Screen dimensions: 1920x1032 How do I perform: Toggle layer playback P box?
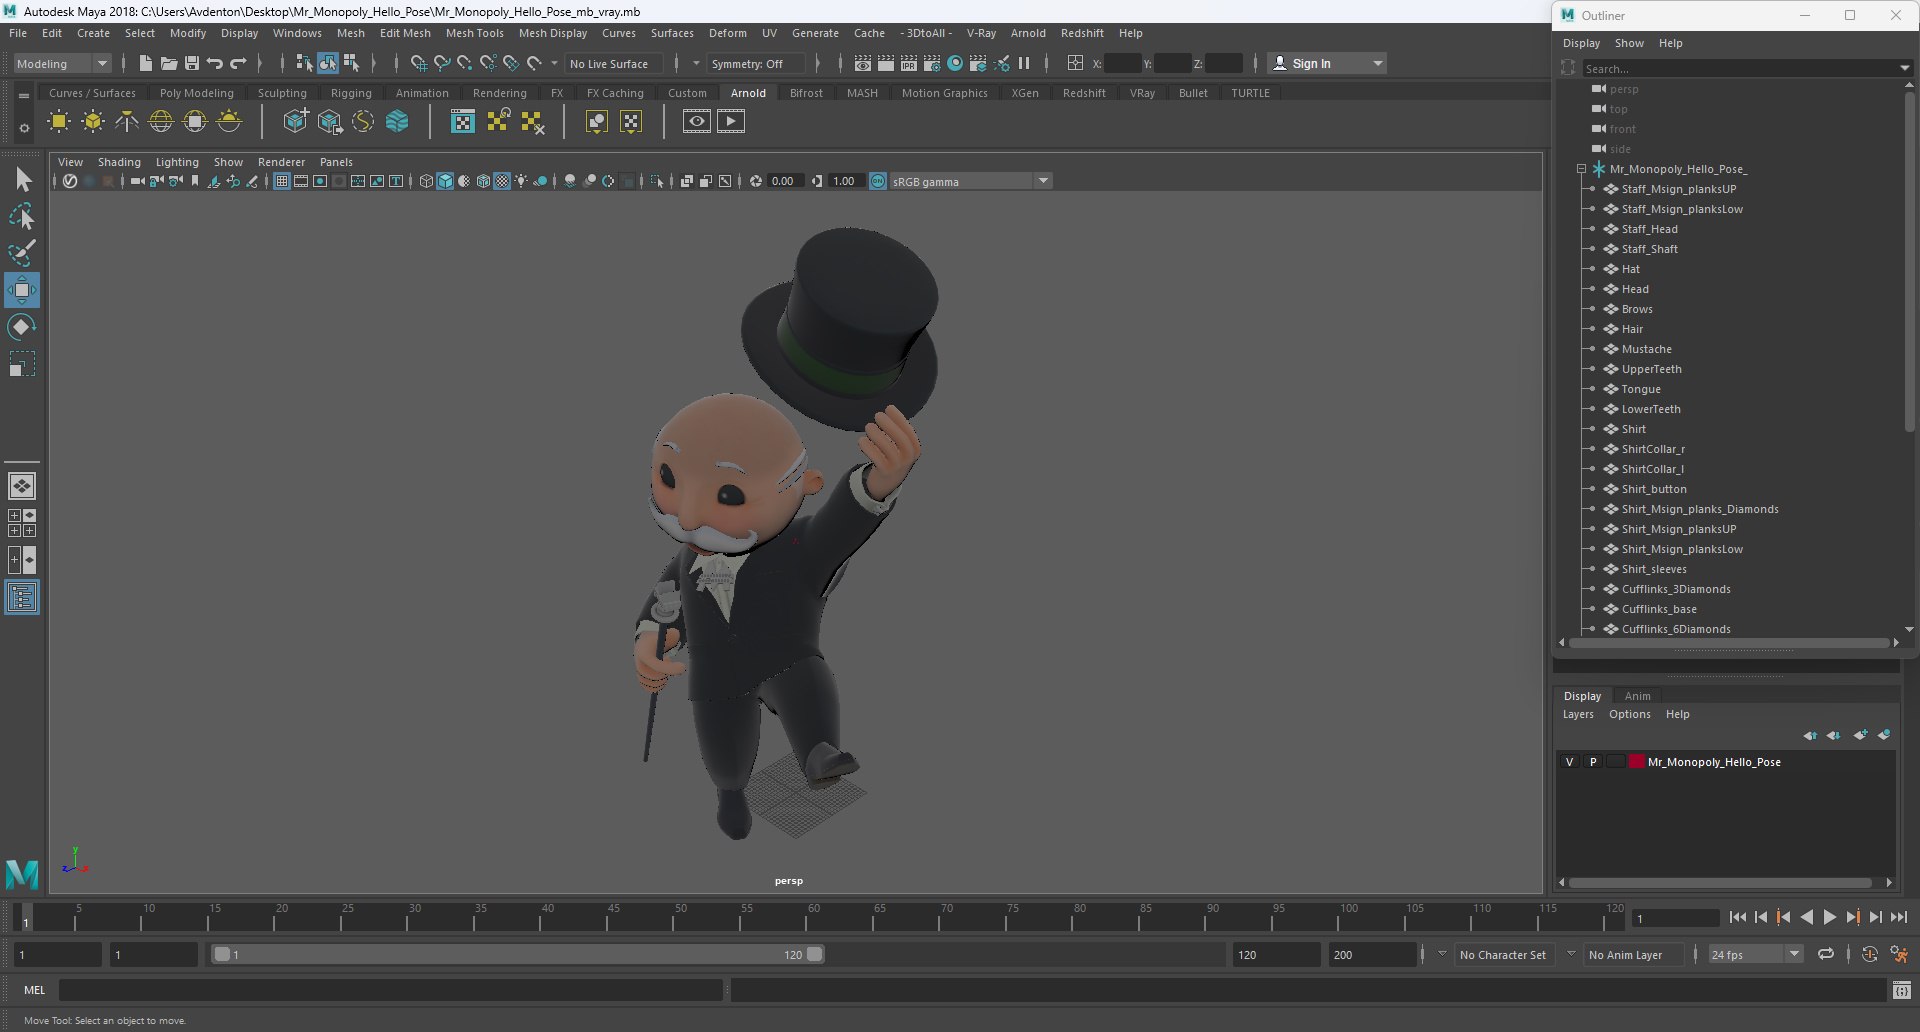1593,762
